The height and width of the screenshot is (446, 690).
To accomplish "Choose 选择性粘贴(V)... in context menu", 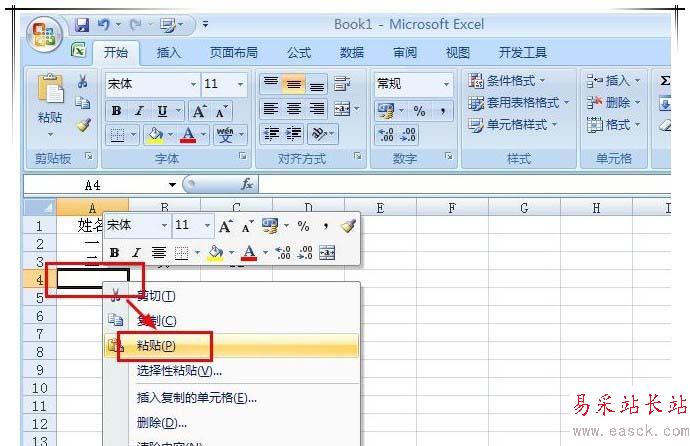I will [232, 371].
